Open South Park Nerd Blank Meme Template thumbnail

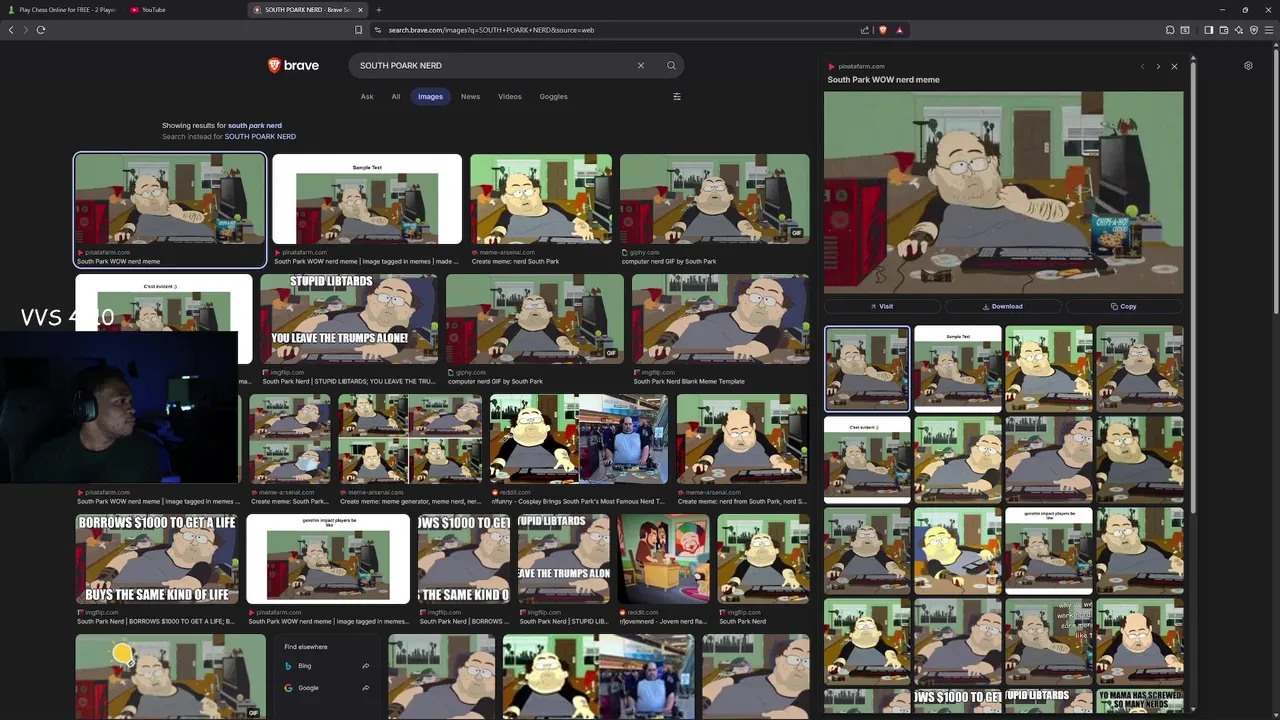click(720, 320)
